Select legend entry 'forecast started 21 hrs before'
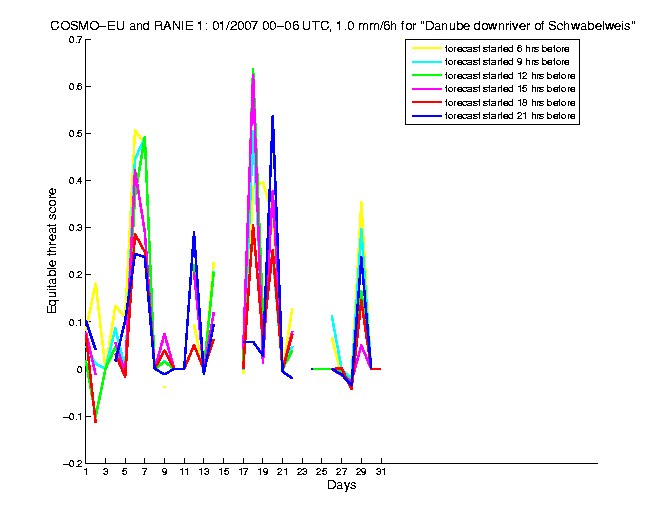 (510, 116)
